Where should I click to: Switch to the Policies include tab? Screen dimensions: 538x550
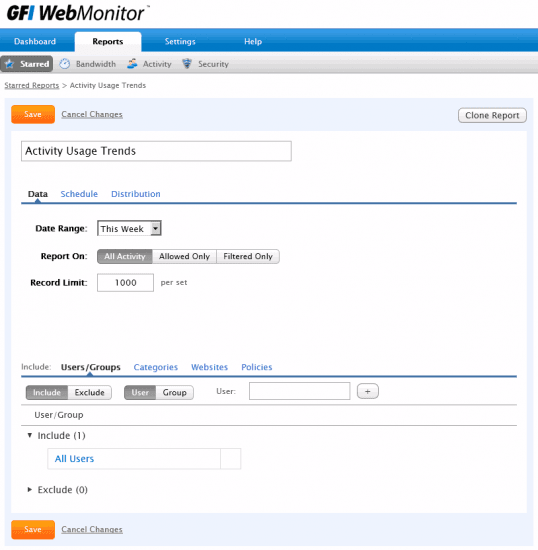(257, 367)
